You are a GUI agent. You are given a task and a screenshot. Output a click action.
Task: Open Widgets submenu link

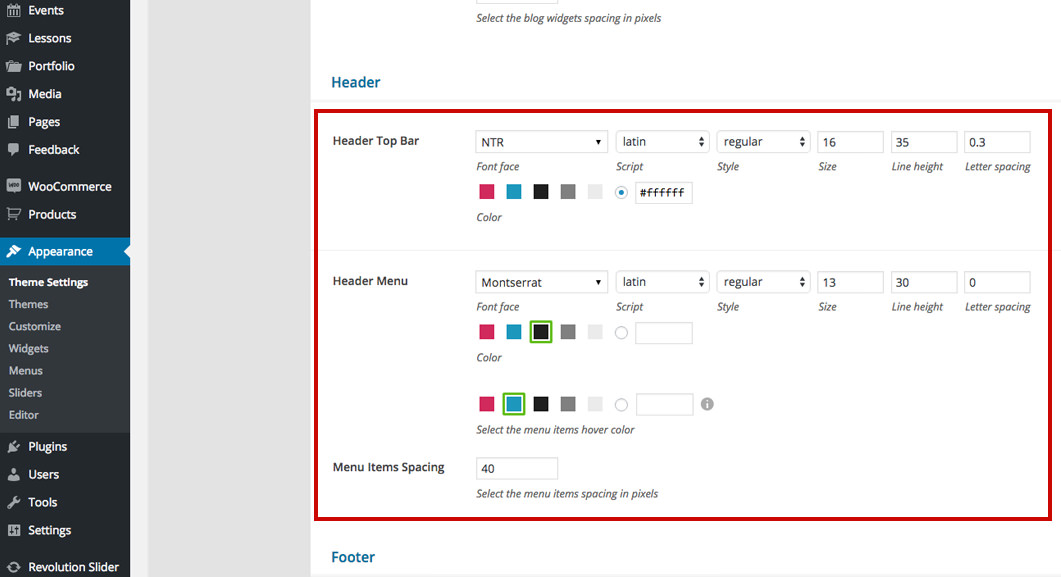28,348
